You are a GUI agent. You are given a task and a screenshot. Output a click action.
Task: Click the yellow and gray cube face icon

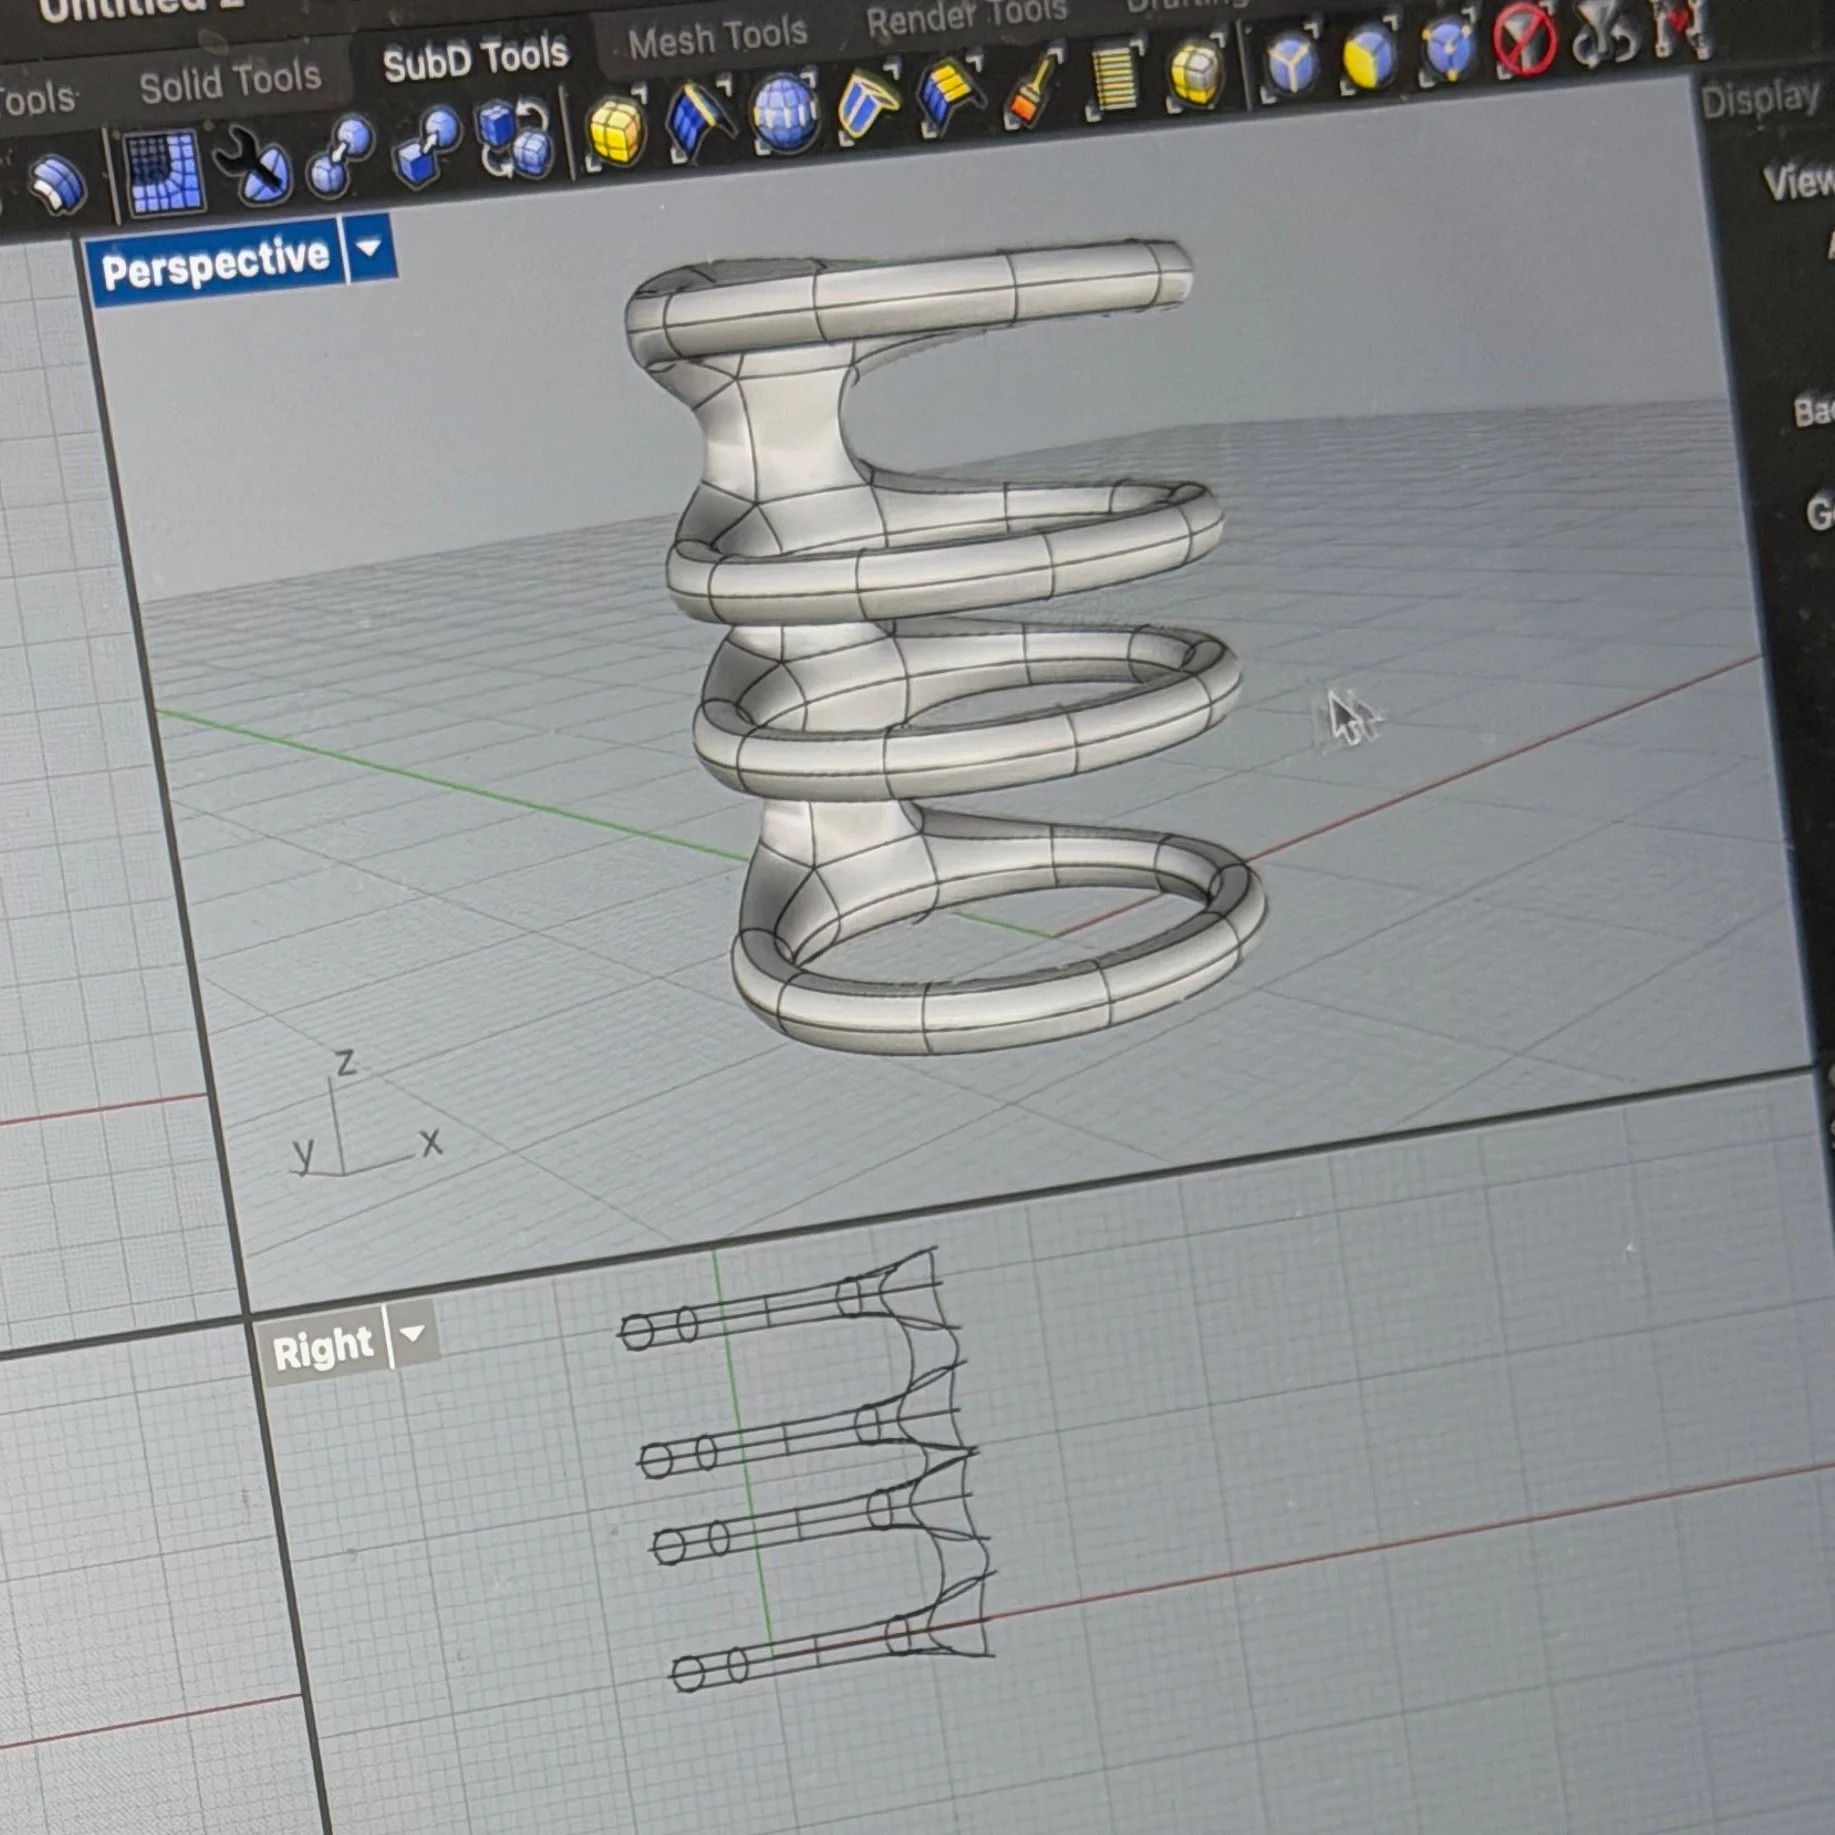pyautogui.click(x=1196, y=70)
